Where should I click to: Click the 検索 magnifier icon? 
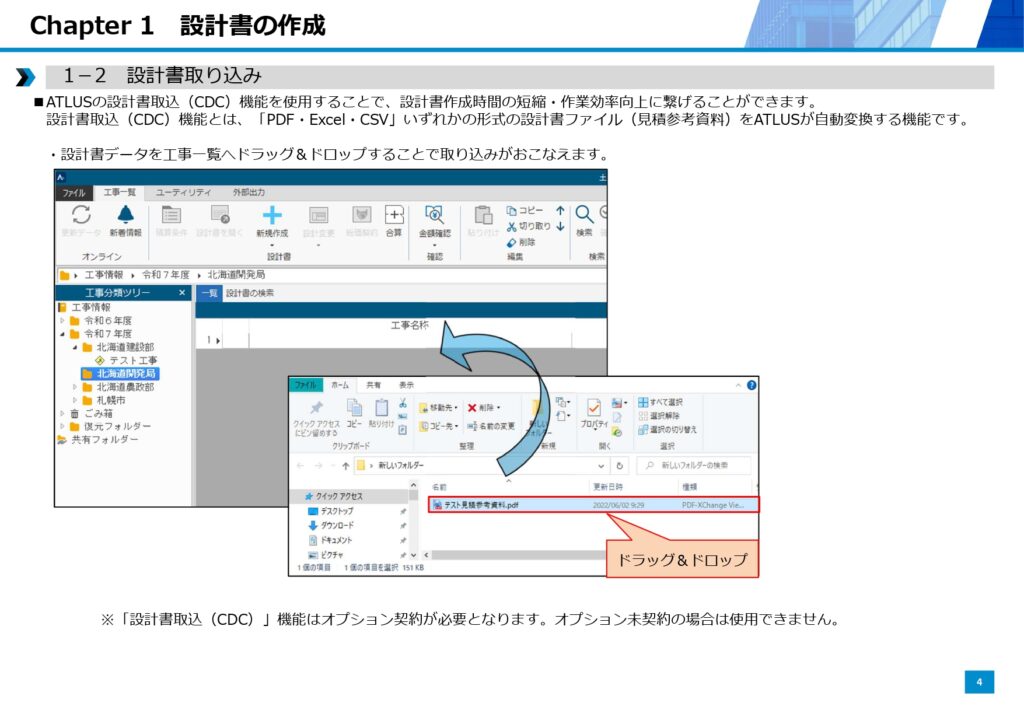[584, 216]
